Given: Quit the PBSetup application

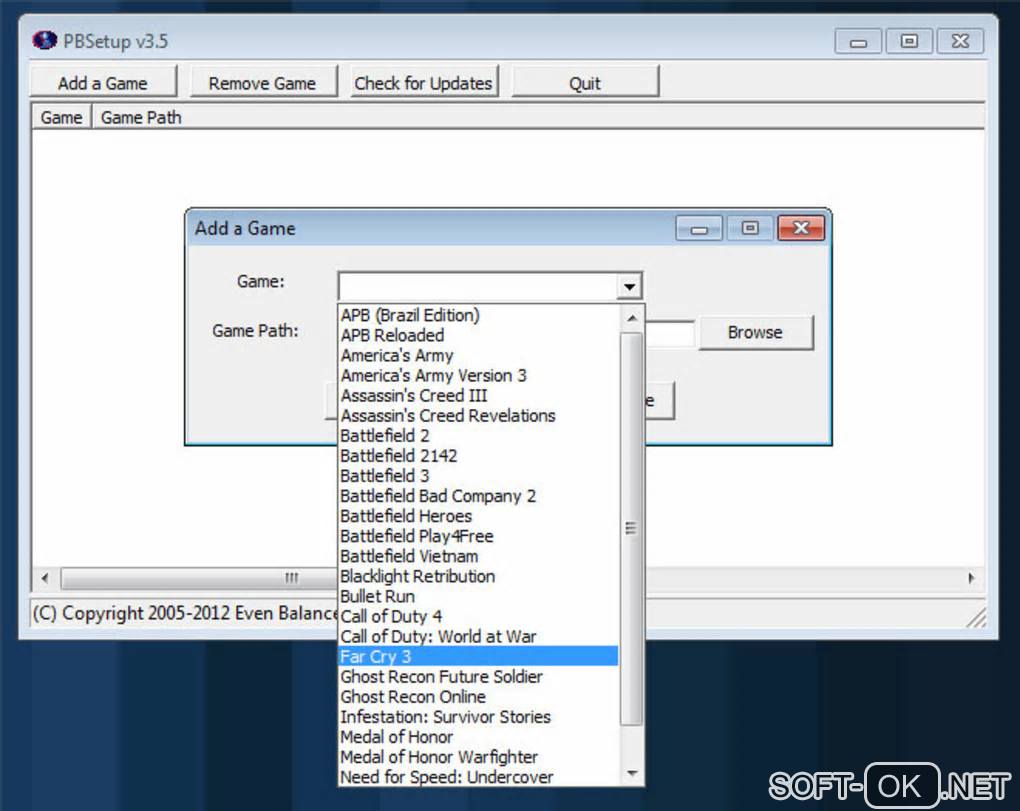Looking at the screenshot, I should 585,82.
